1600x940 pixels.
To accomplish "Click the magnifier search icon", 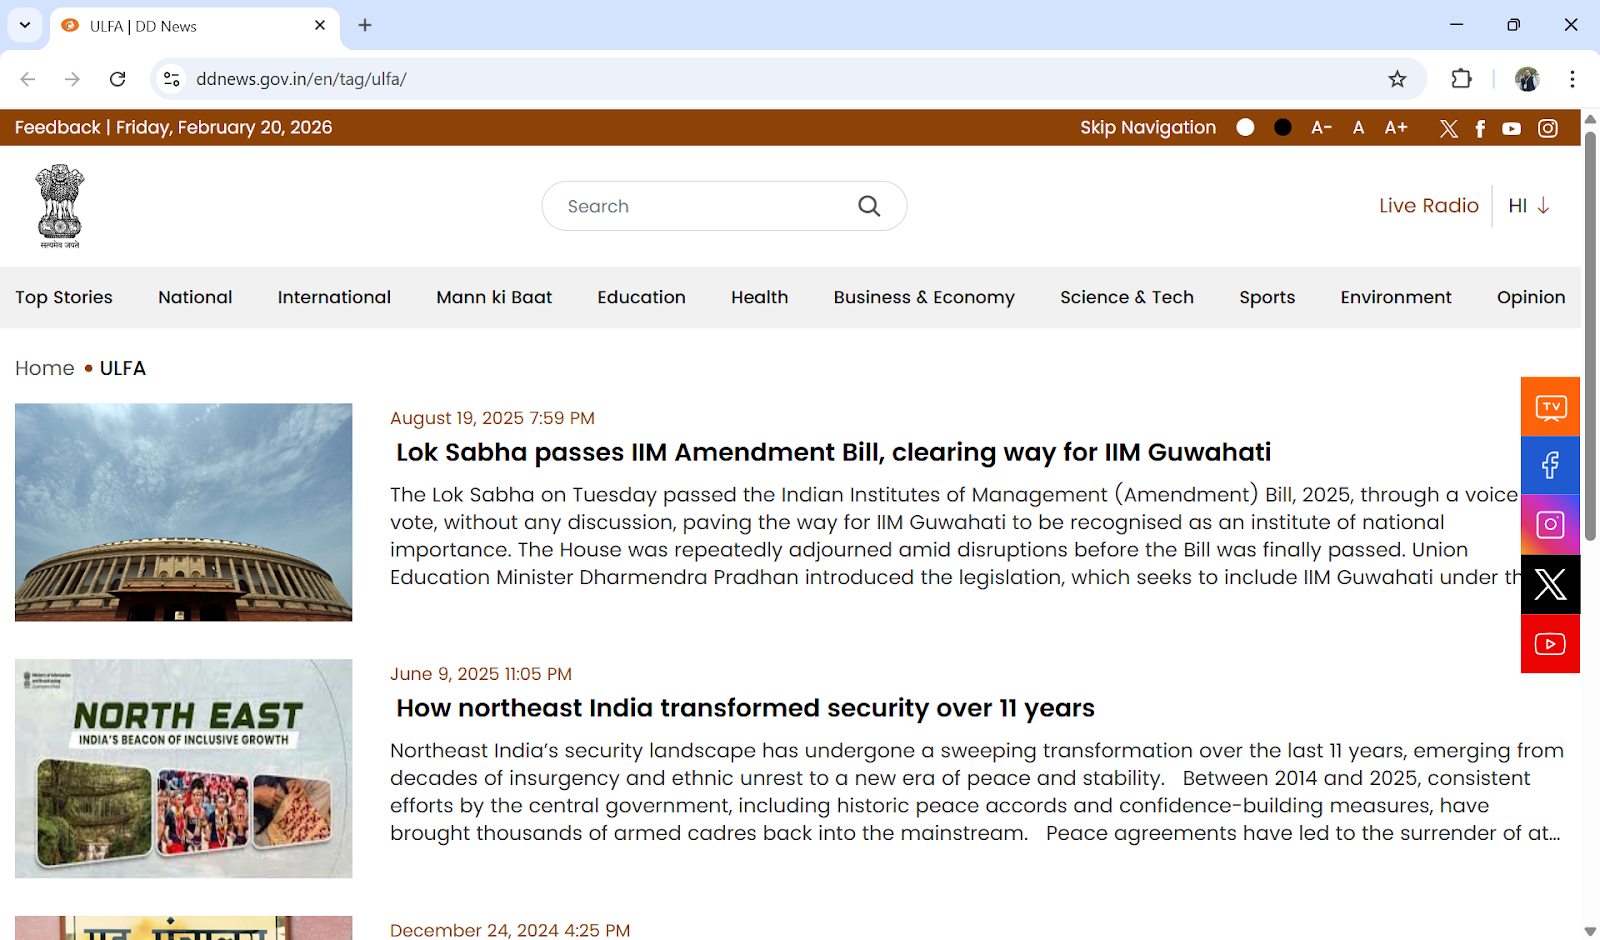I will (869, 206).
